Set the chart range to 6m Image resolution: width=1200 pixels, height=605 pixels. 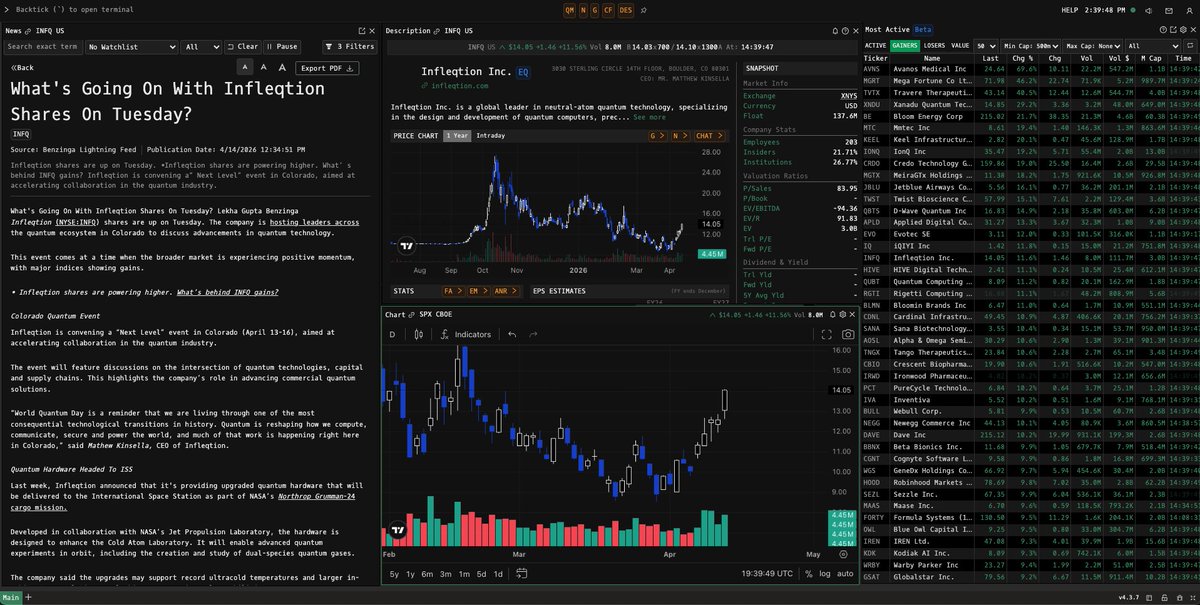(x=428, y=574)
